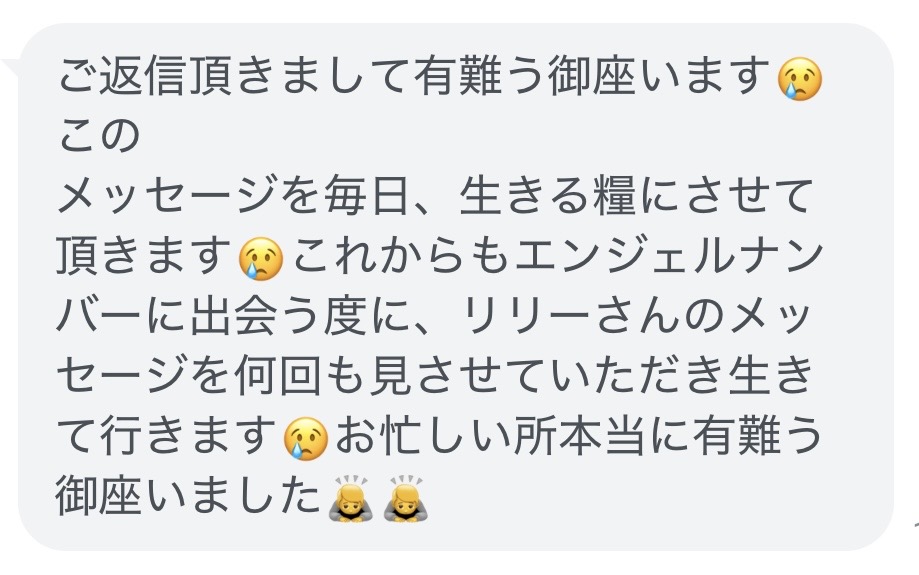Click the first bowing person emoji
This screenshot has height=575, width=919.
click(x=351, y=499)
